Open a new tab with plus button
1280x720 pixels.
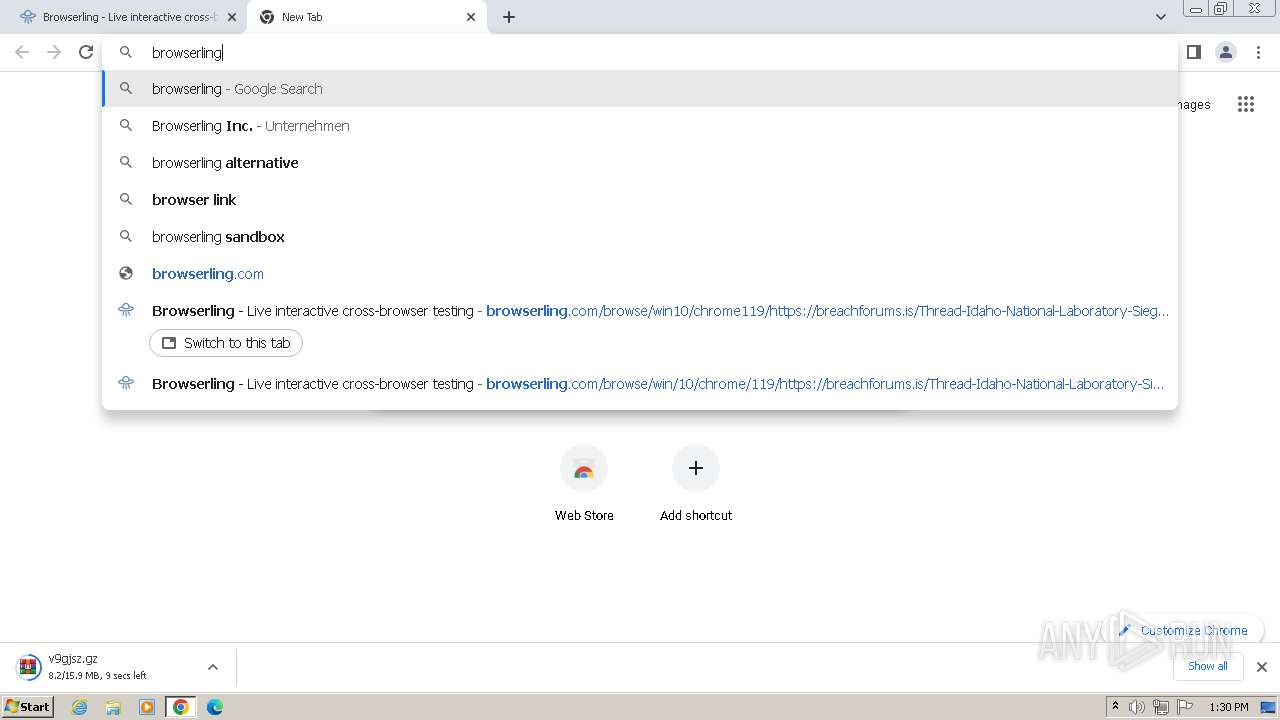point(509,17)
